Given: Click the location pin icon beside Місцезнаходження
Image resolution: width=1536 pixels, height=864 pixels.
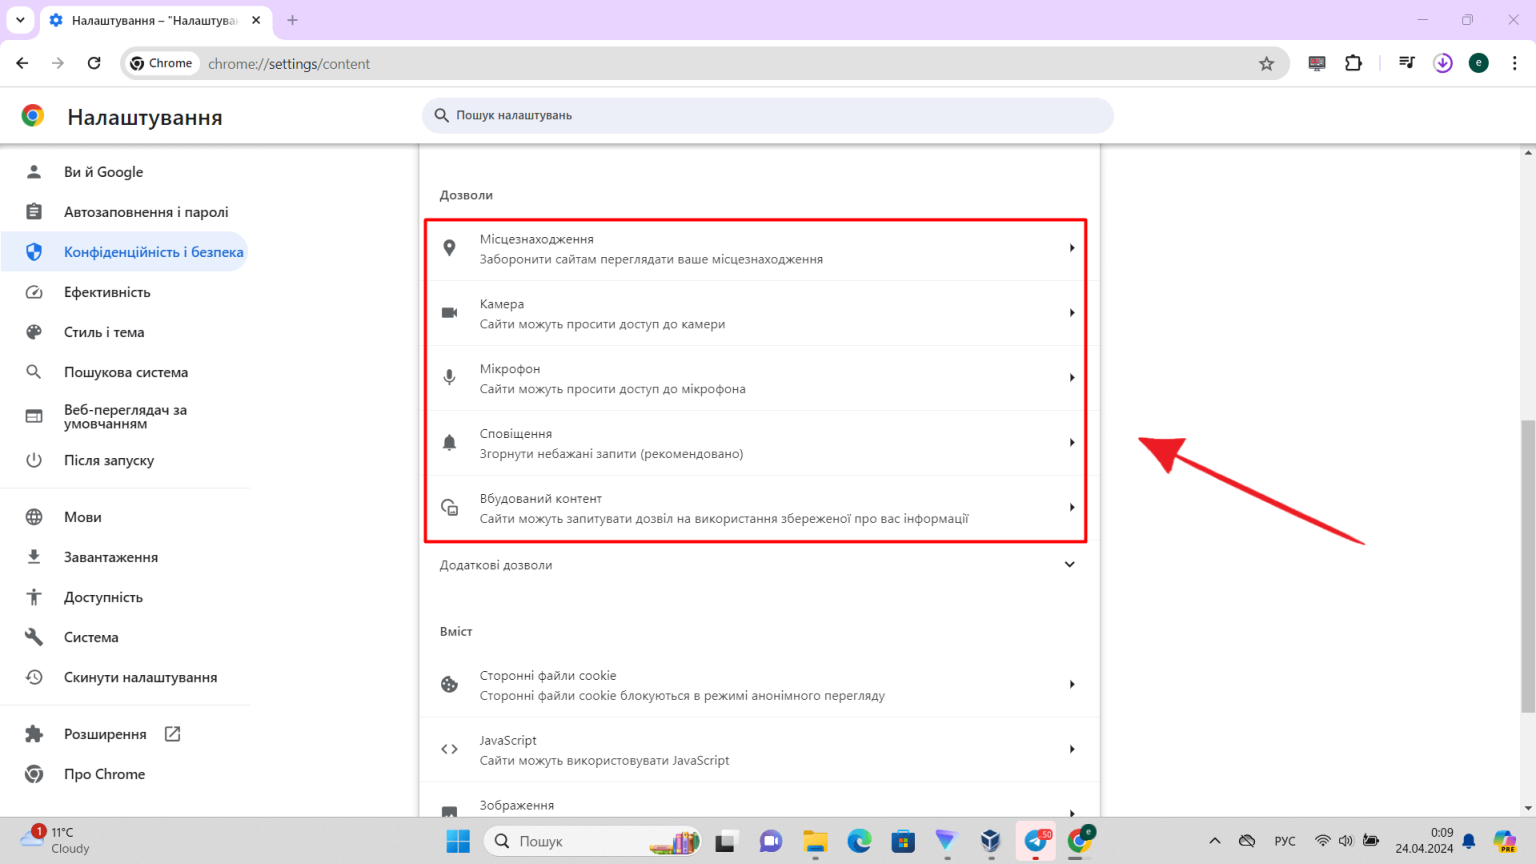Looking at the screenshot, I should pyautogui.click(x=449, y=247).
